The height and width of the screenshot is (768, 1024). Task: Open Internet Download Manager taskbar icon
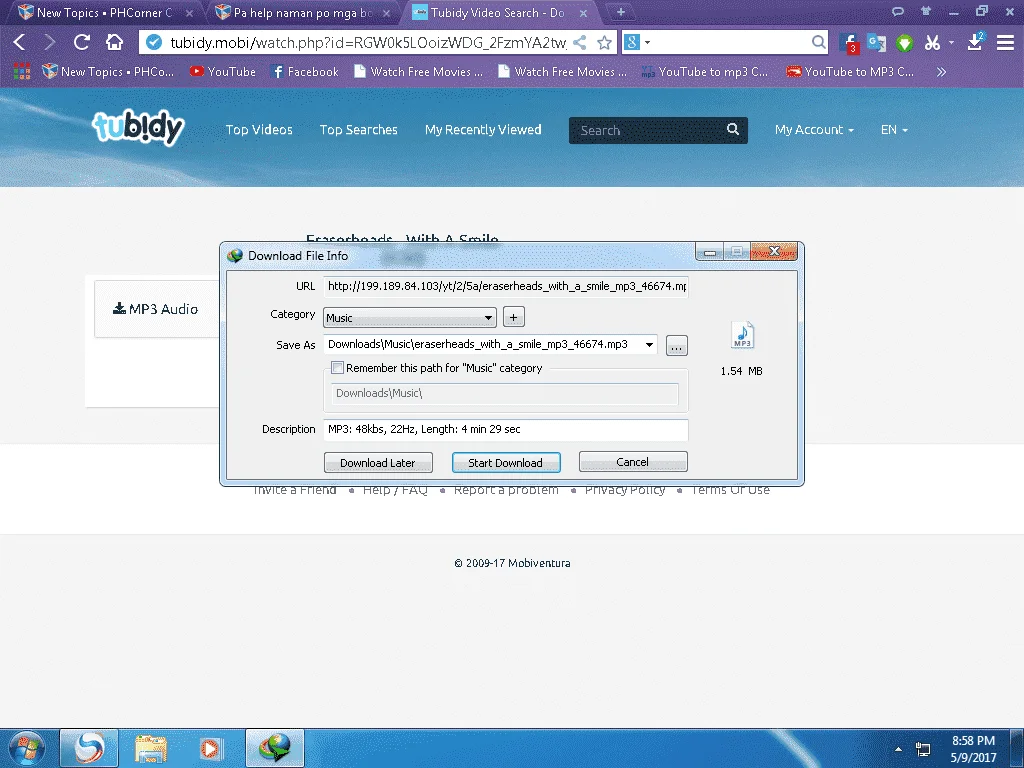(x=275, y=748)
